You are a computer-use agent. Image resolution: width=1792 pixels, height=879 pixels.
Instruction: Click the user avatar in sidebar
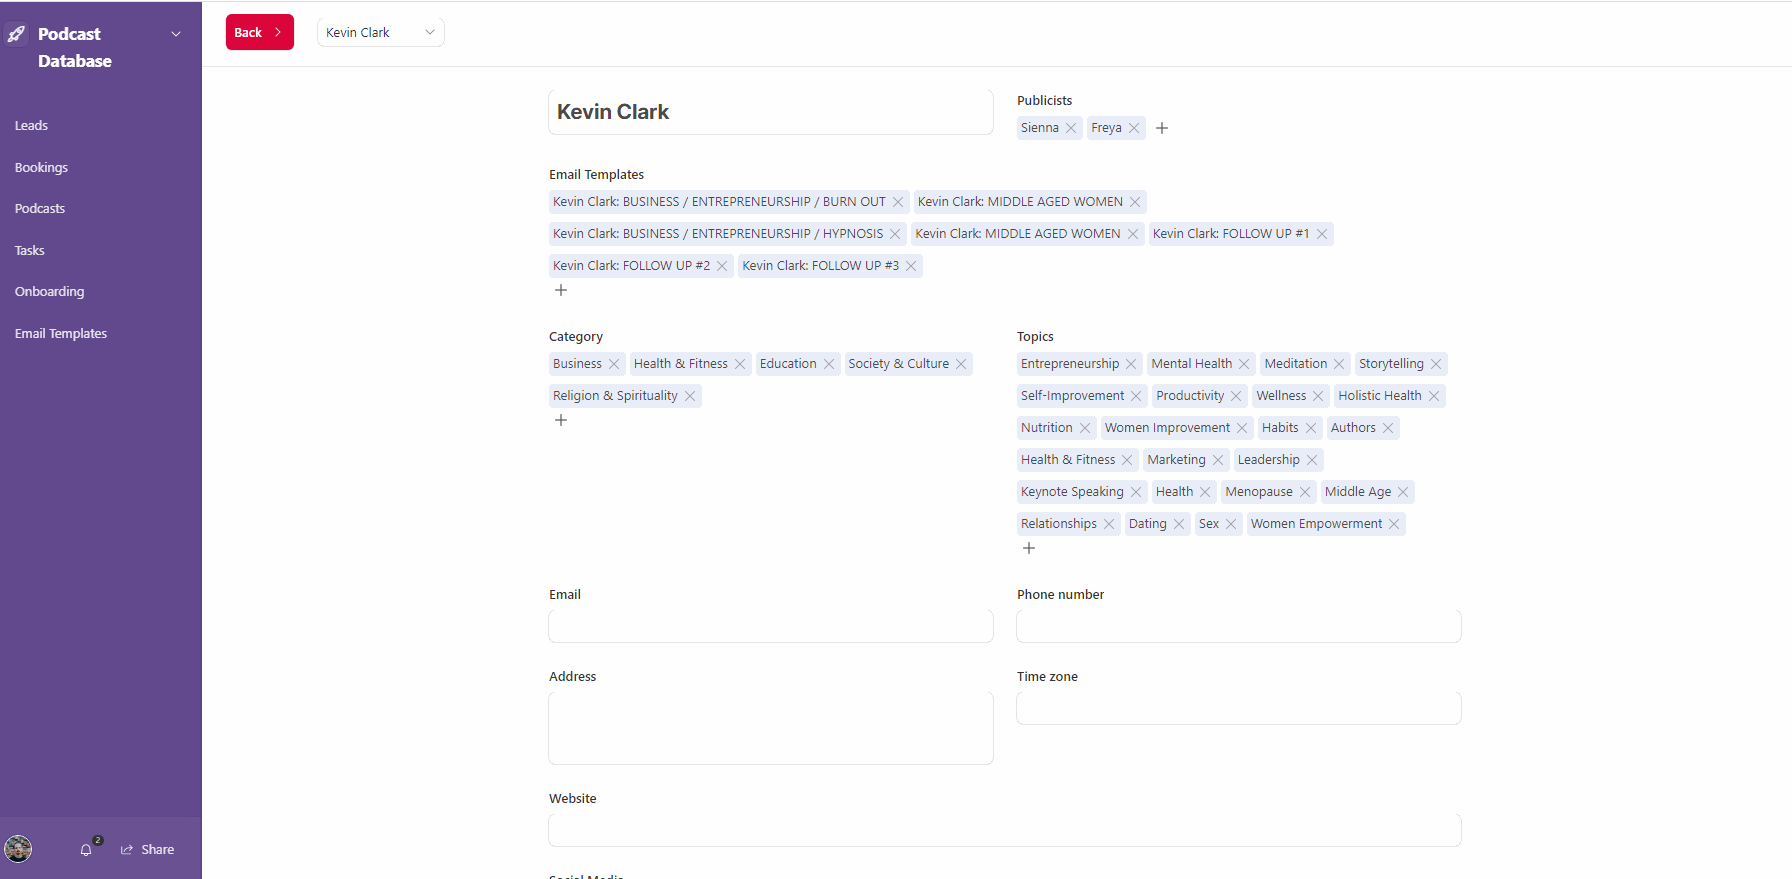coord(18,849)
